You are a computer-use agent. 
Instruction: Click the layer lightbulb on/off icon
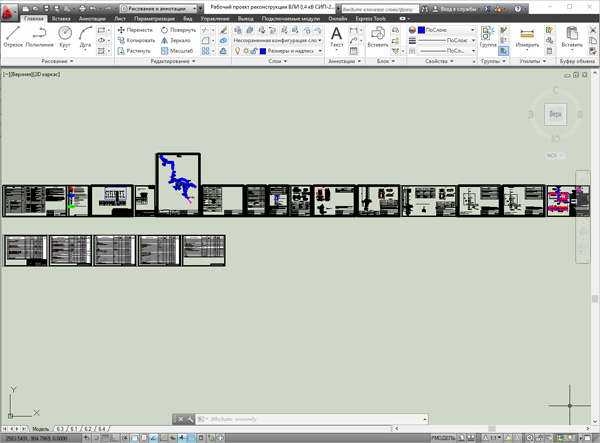coord(238,50)
